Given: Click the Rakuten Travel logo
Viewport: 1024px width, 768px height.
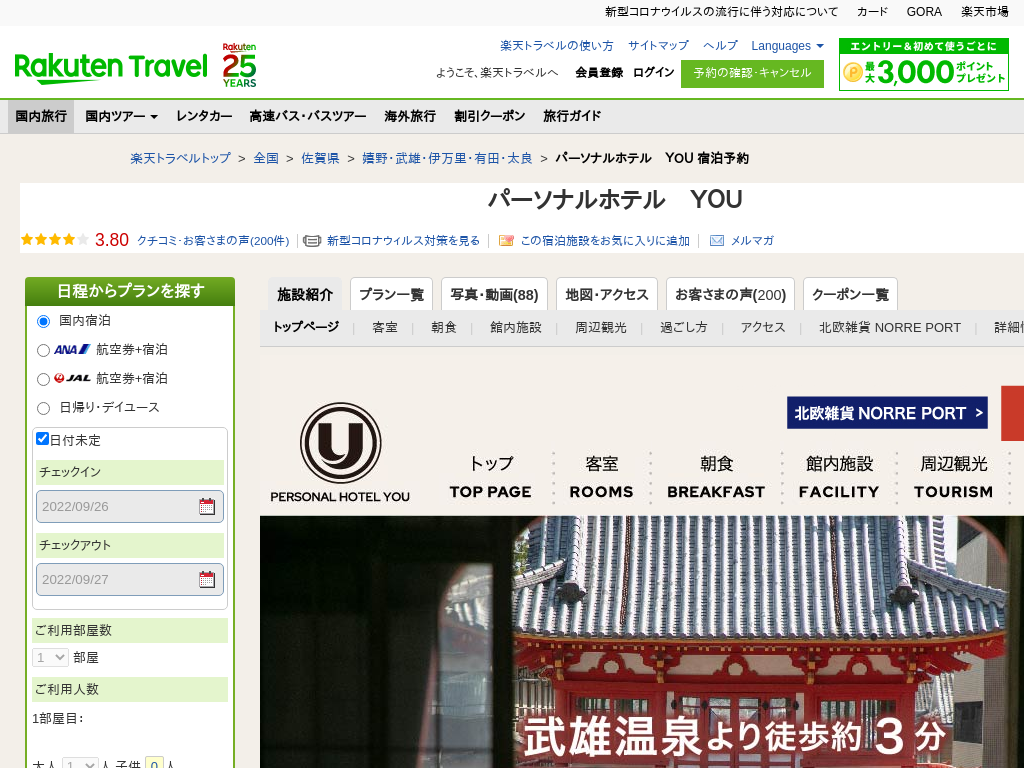Looking at the screenshot, I should (x=111, y=67).
